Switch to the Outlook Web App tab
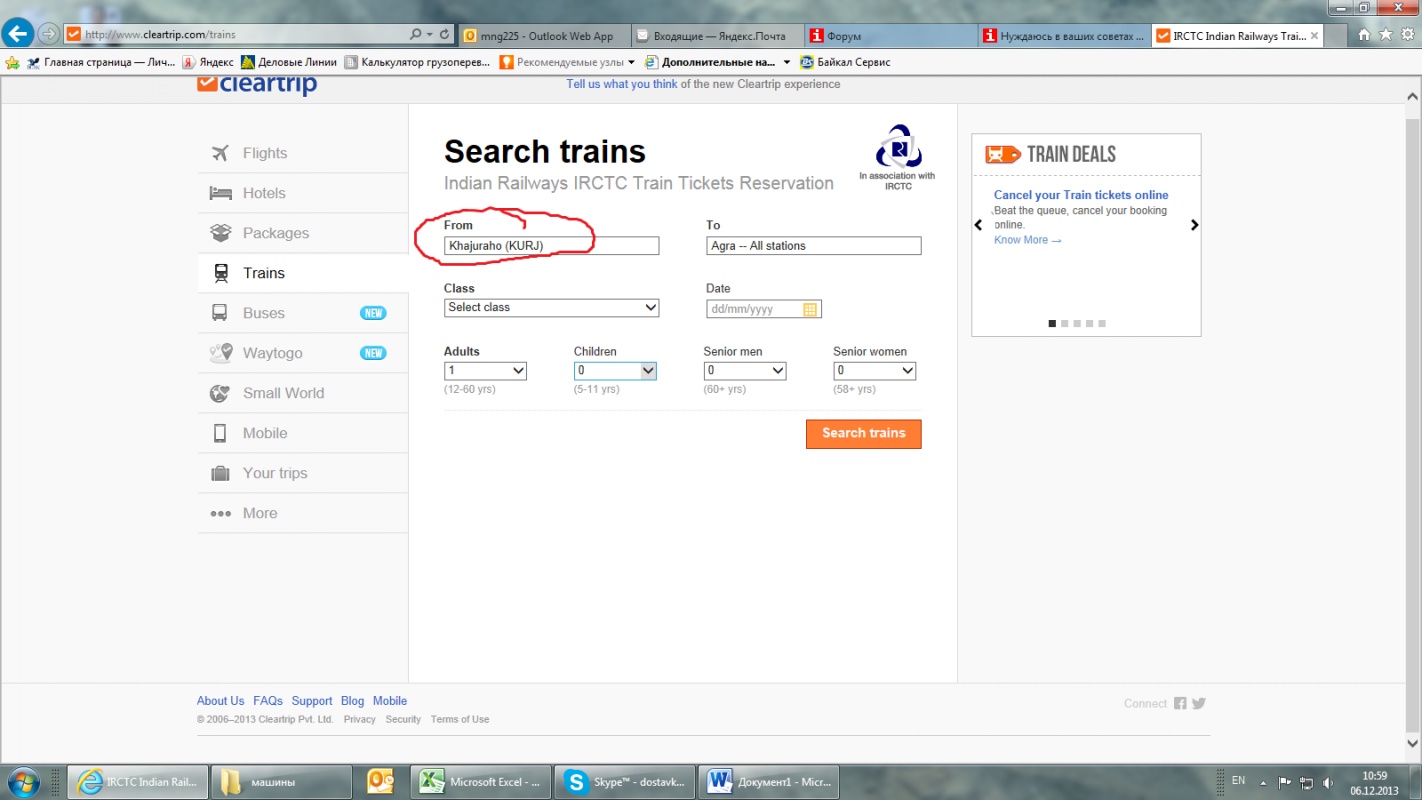 [x=547, y=36]
